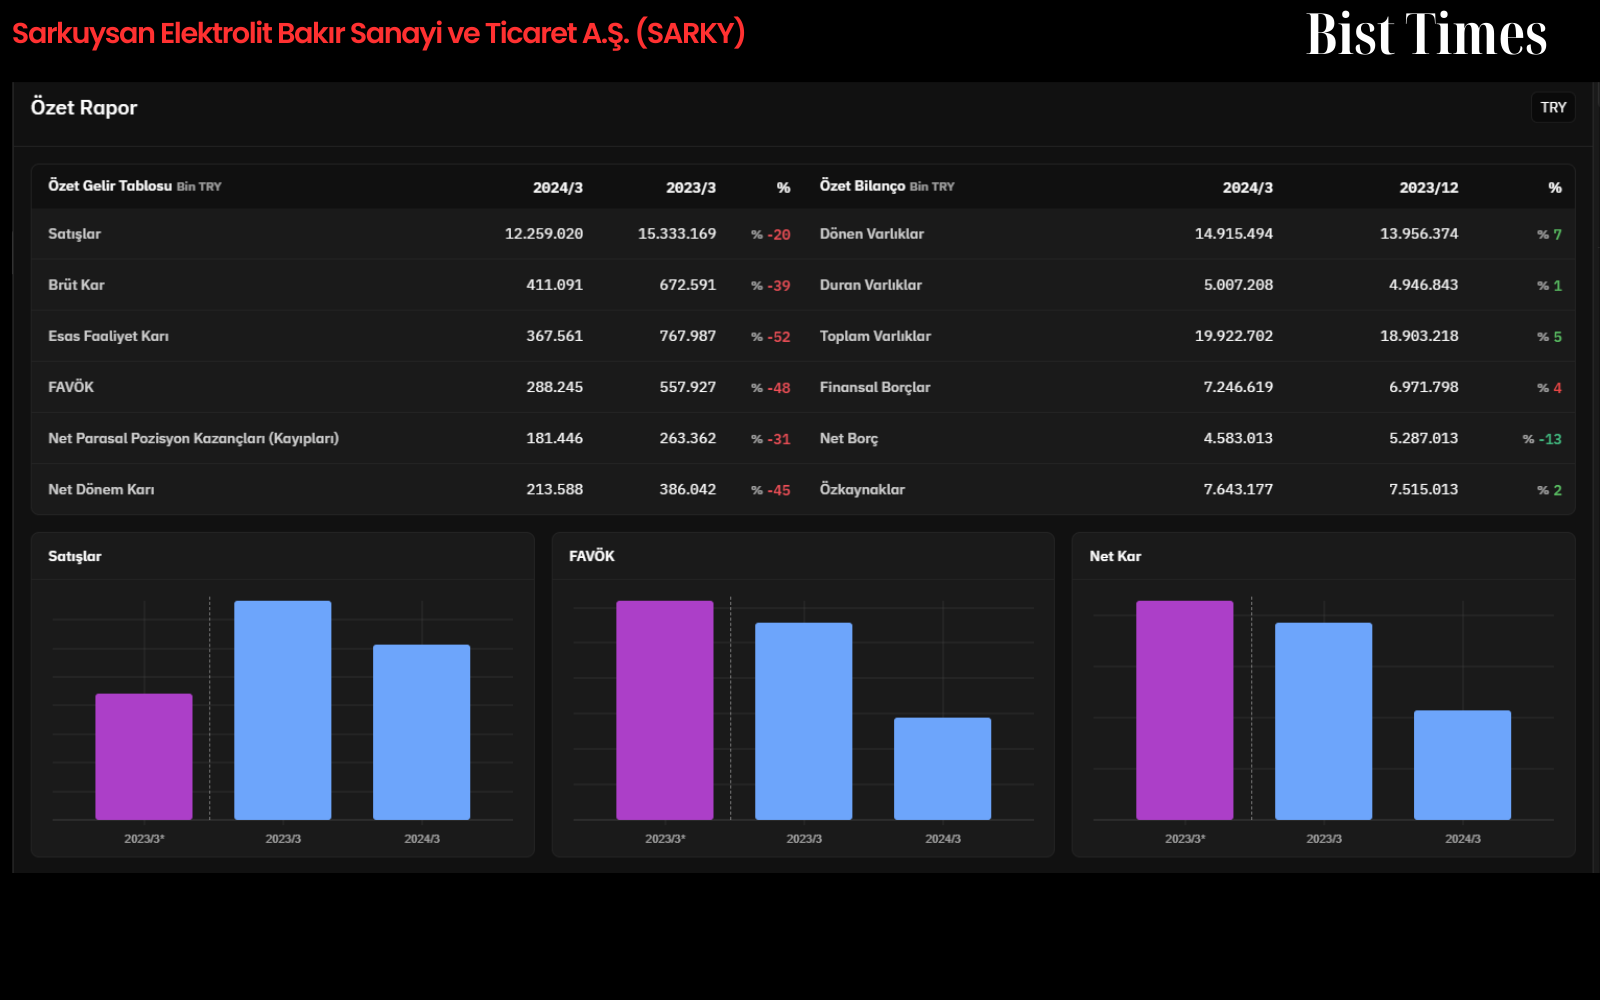This screenshot has height=1000, width=1600.
Task: Click the FAVÖK chart title
Action: click(x=592, y=556)
